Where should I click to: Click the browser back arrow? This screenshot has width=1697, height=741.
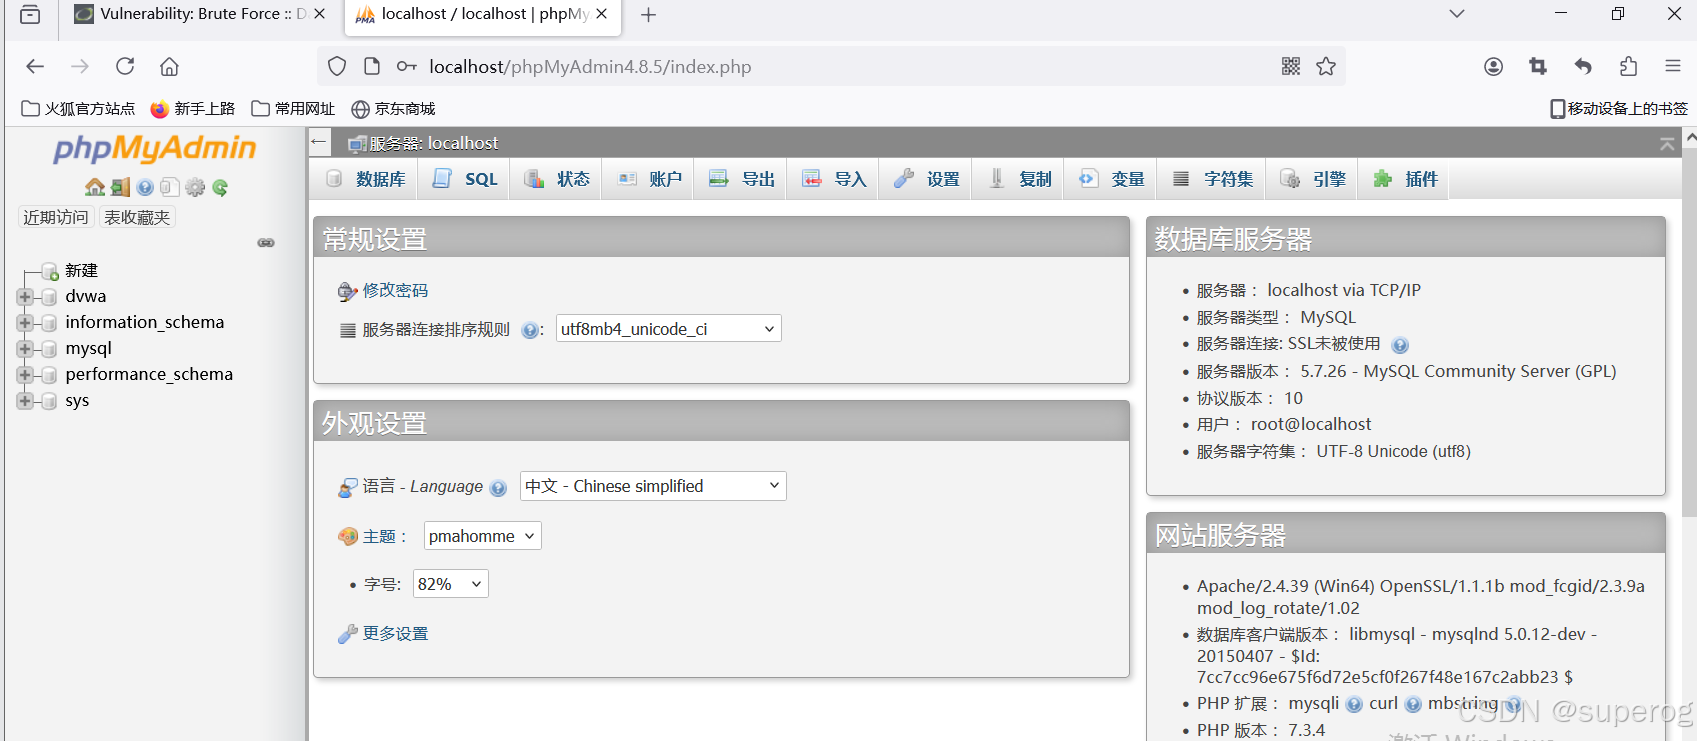click(35, 66)
